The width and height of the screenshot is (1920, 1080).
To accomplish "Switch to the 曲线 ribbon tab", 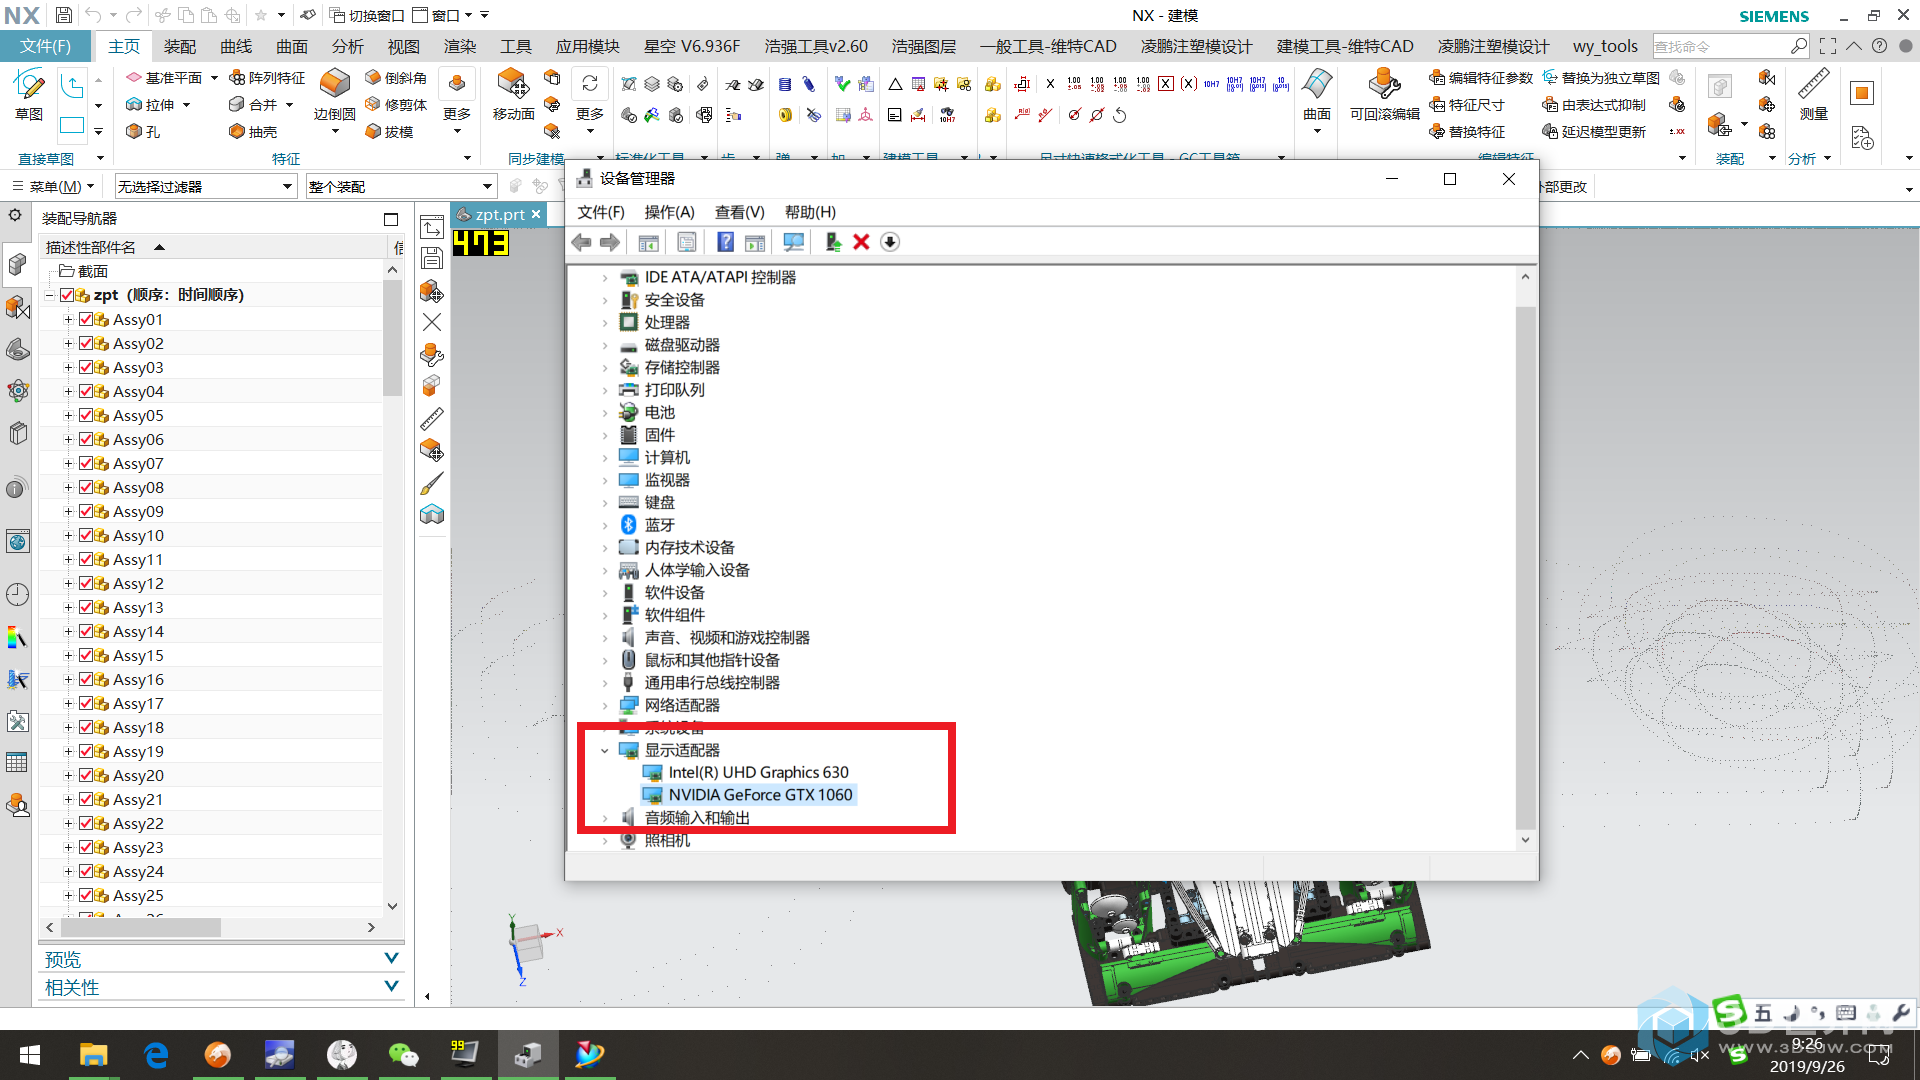I will pyautogui.click(x=236, y=46).
